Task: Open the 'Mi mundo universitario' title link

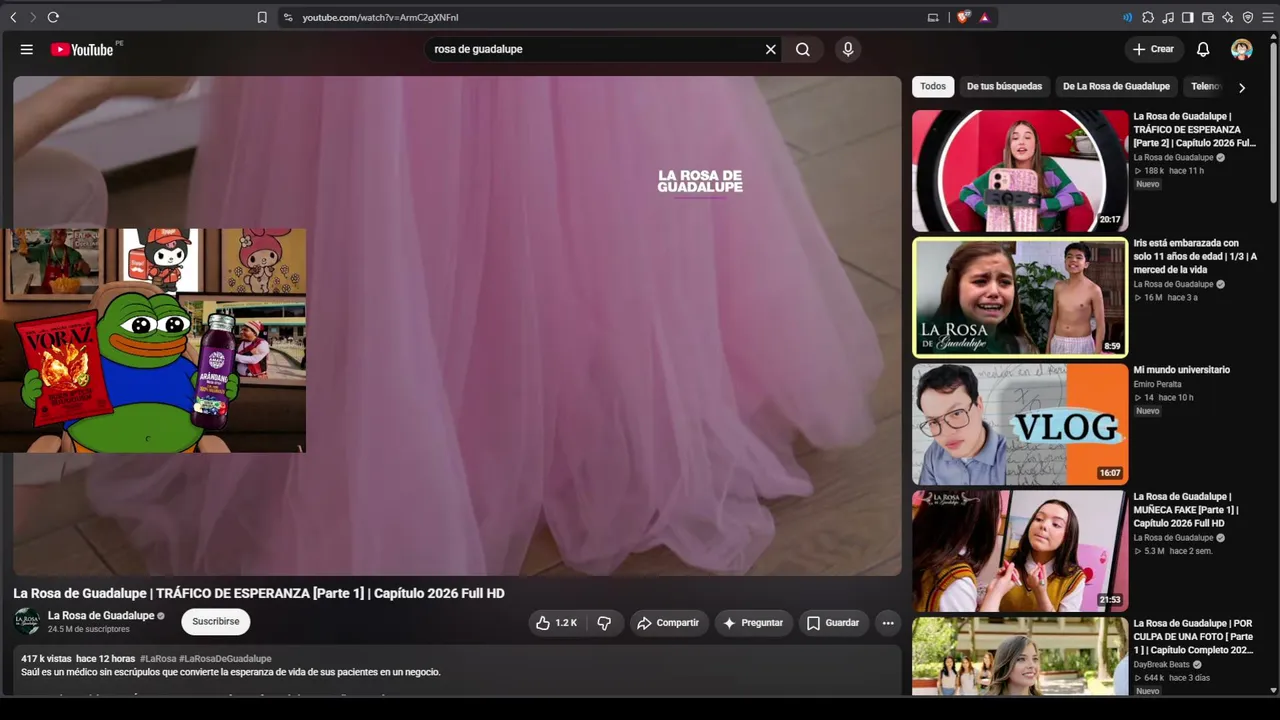Action: (1182, 370)
